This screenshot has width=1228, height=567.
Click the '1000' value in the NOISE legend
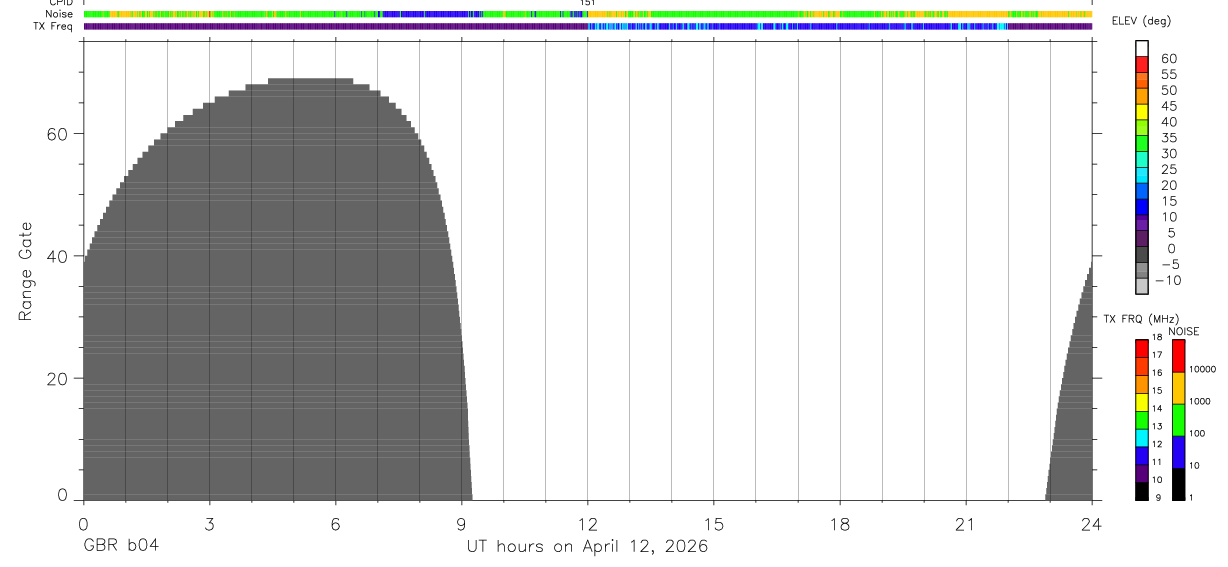coord(1199,401)
